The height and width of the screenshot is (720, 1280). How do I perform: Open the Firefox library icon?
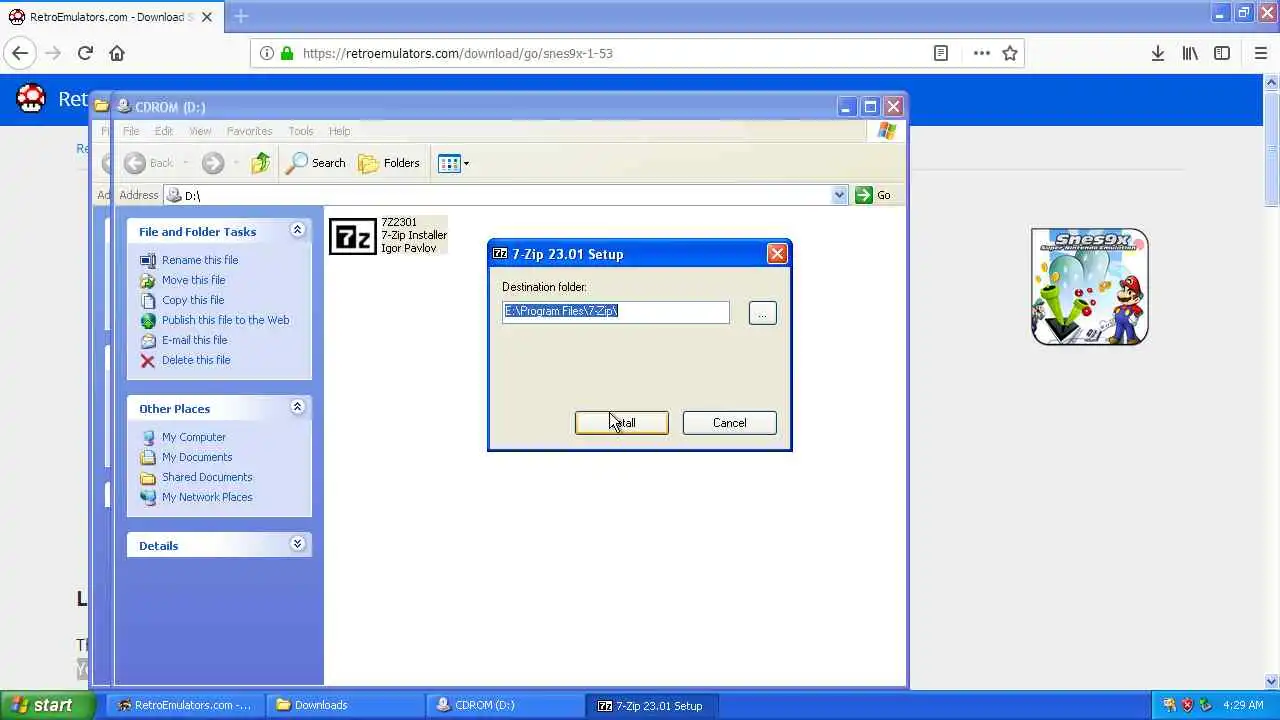1190,53
